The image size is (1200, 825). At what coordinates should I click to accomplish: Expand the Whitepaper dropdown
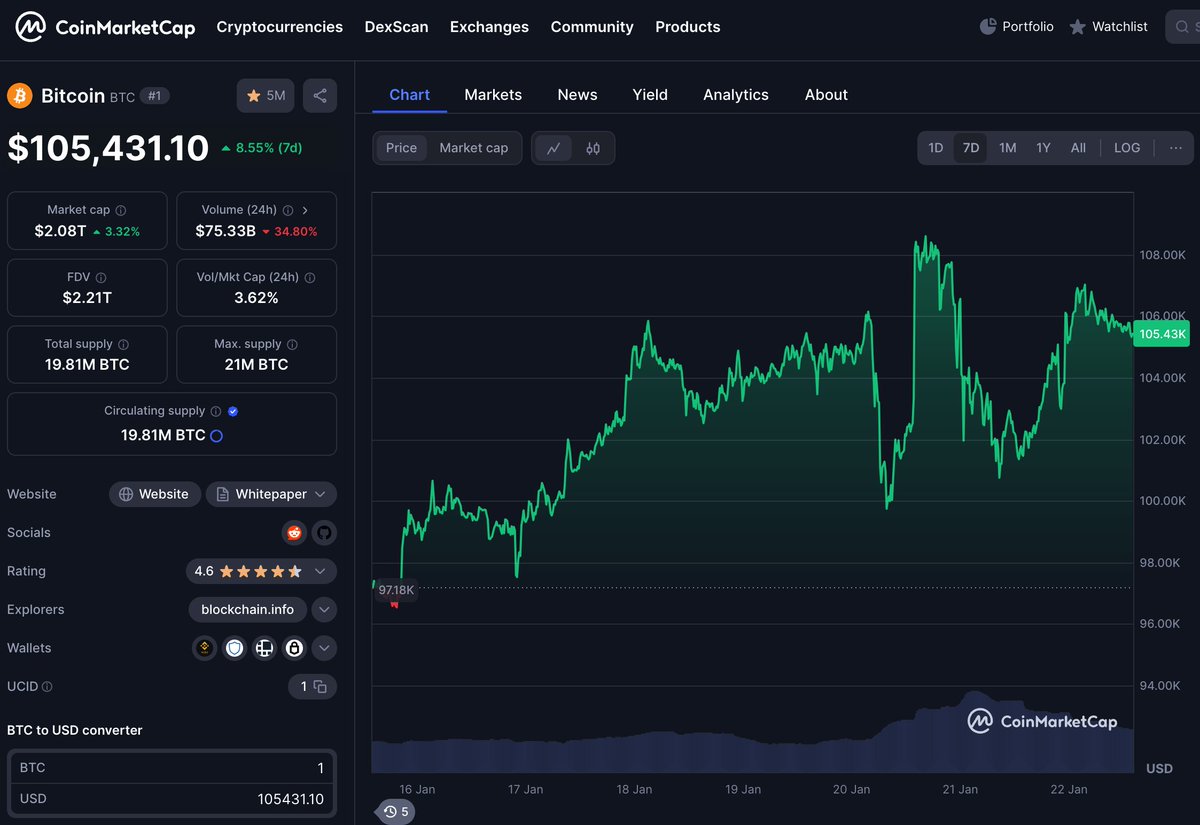271,494
